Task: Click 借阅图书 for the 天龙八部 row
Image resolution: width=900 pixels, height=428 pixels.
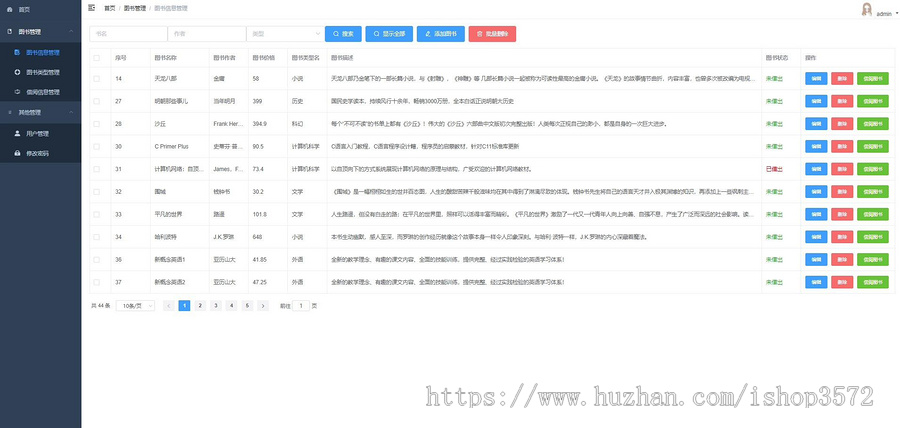Action: (872, 79)
